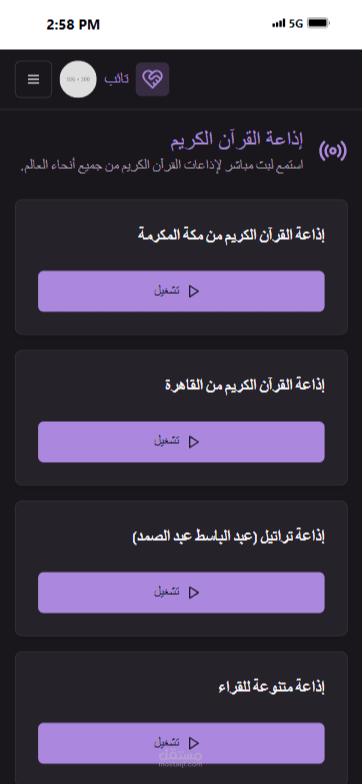
Task: Click the broadcast radio waves icon
Action: [x=332, y=150]
